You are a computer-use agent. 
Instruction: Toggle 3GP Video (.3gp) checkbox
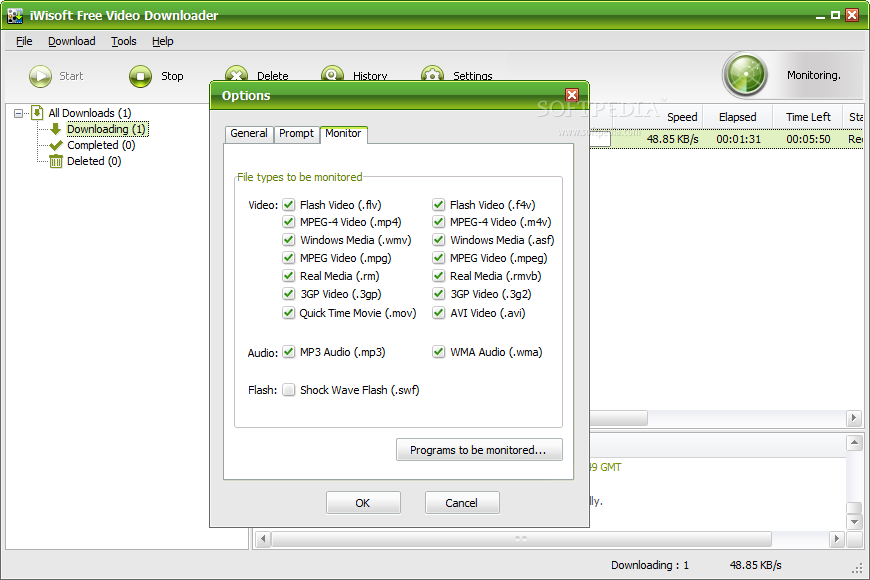289,294
